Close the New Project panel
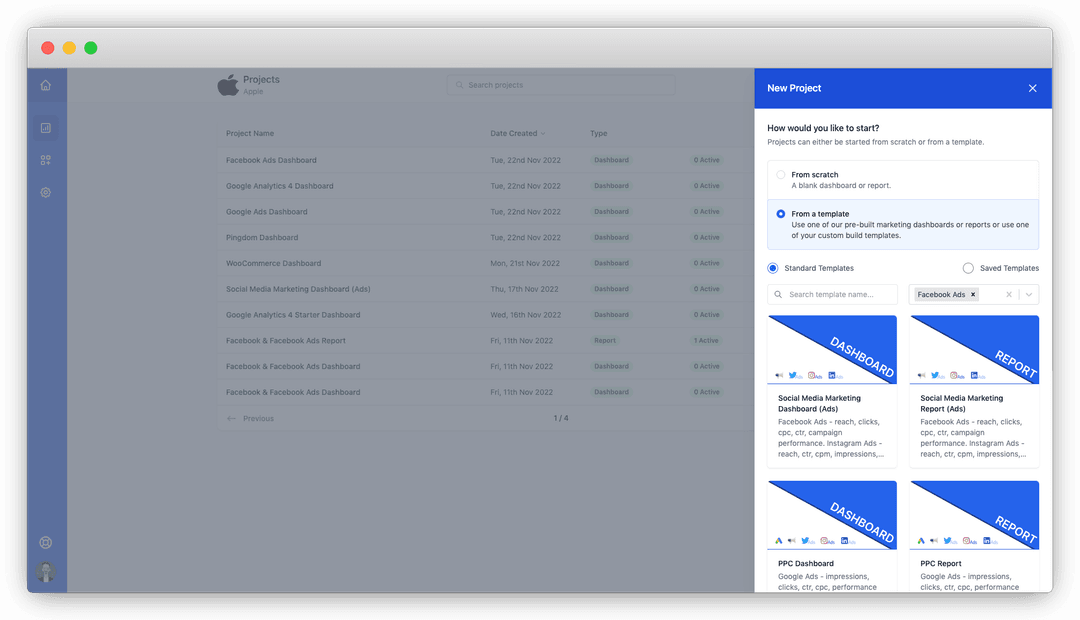1080x620 pixels. point(1032,88)
